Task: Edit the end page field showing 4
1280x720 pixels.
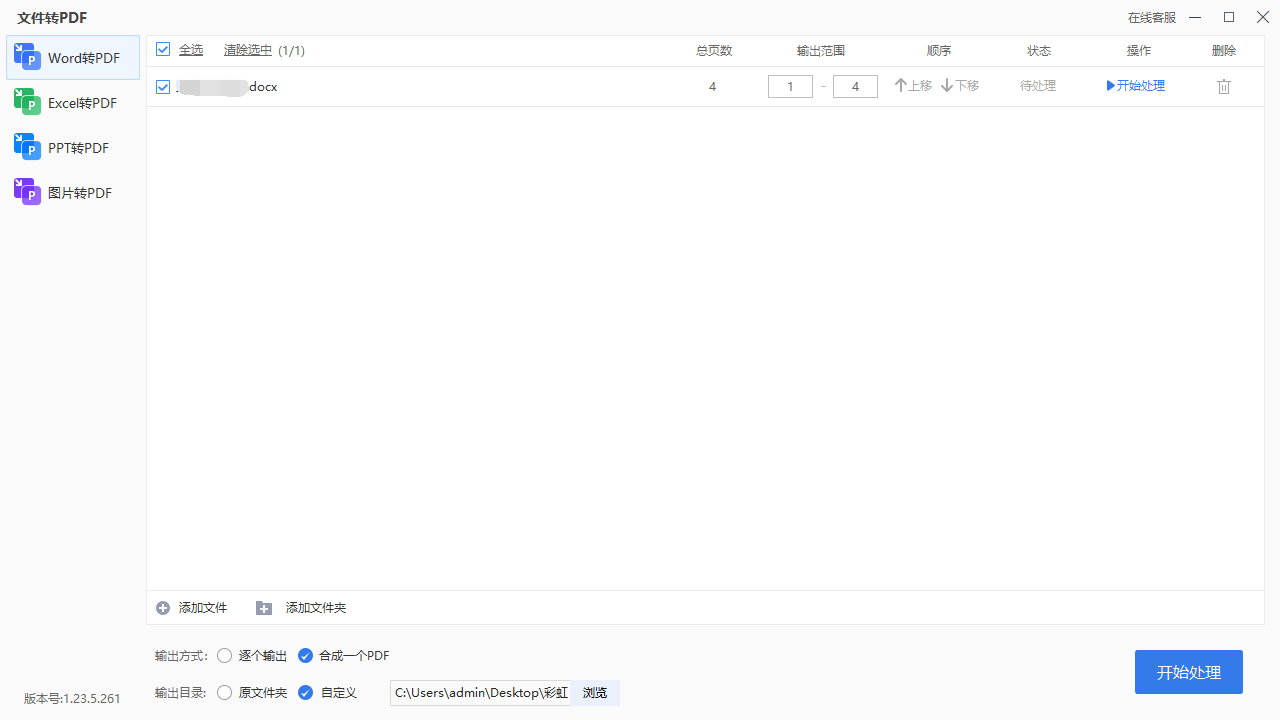Action: click(x=855, y=87)
